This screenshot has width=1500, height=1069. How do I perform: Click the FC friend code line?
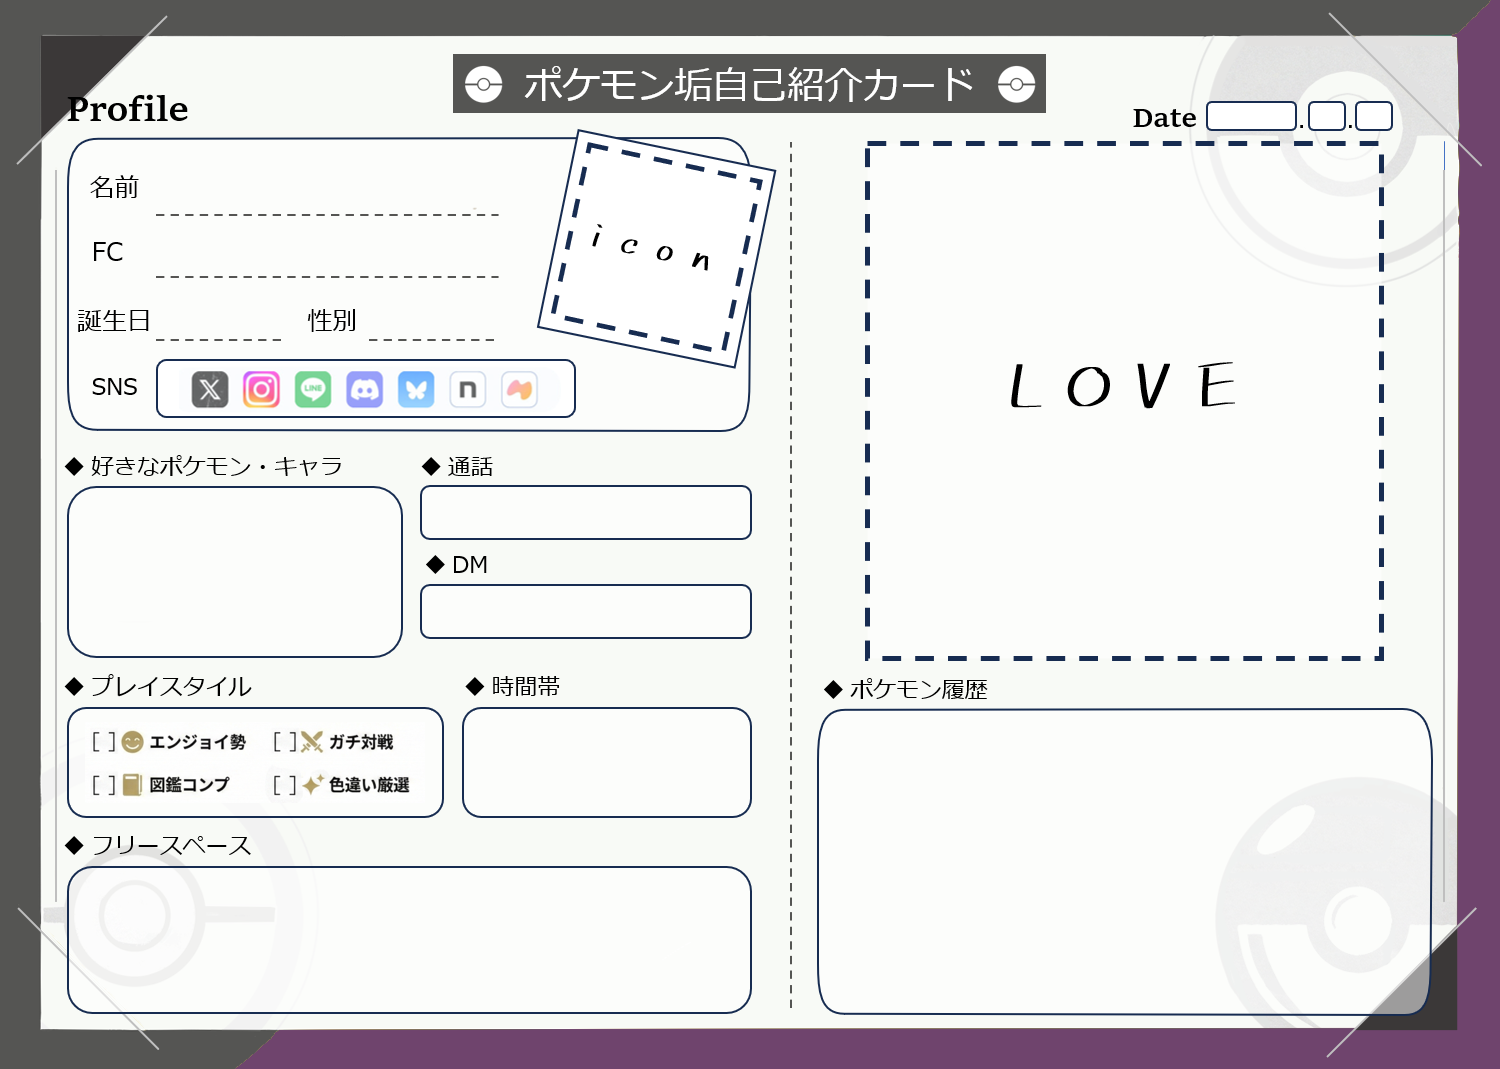click(x=327, y=275)
